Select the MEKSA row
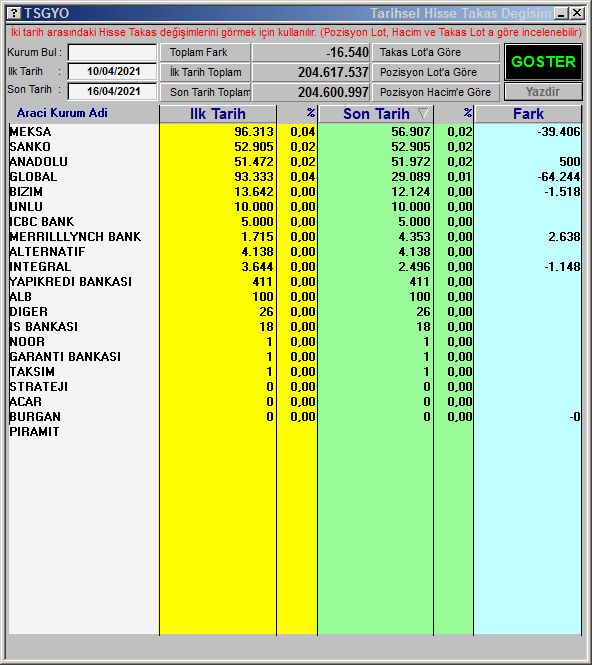592x665 pixels. [x=295, y=131]
